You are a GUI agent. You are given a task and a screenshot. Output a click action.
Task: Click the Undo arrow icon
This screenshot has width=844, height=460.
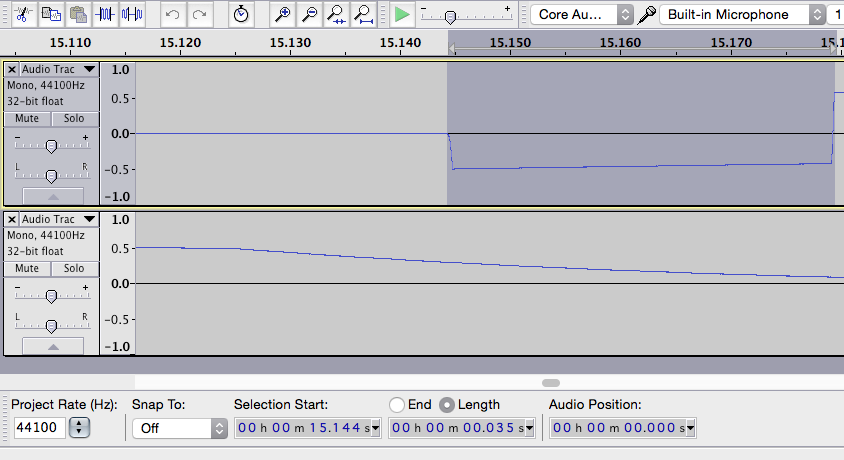click(x=173, y=14)
